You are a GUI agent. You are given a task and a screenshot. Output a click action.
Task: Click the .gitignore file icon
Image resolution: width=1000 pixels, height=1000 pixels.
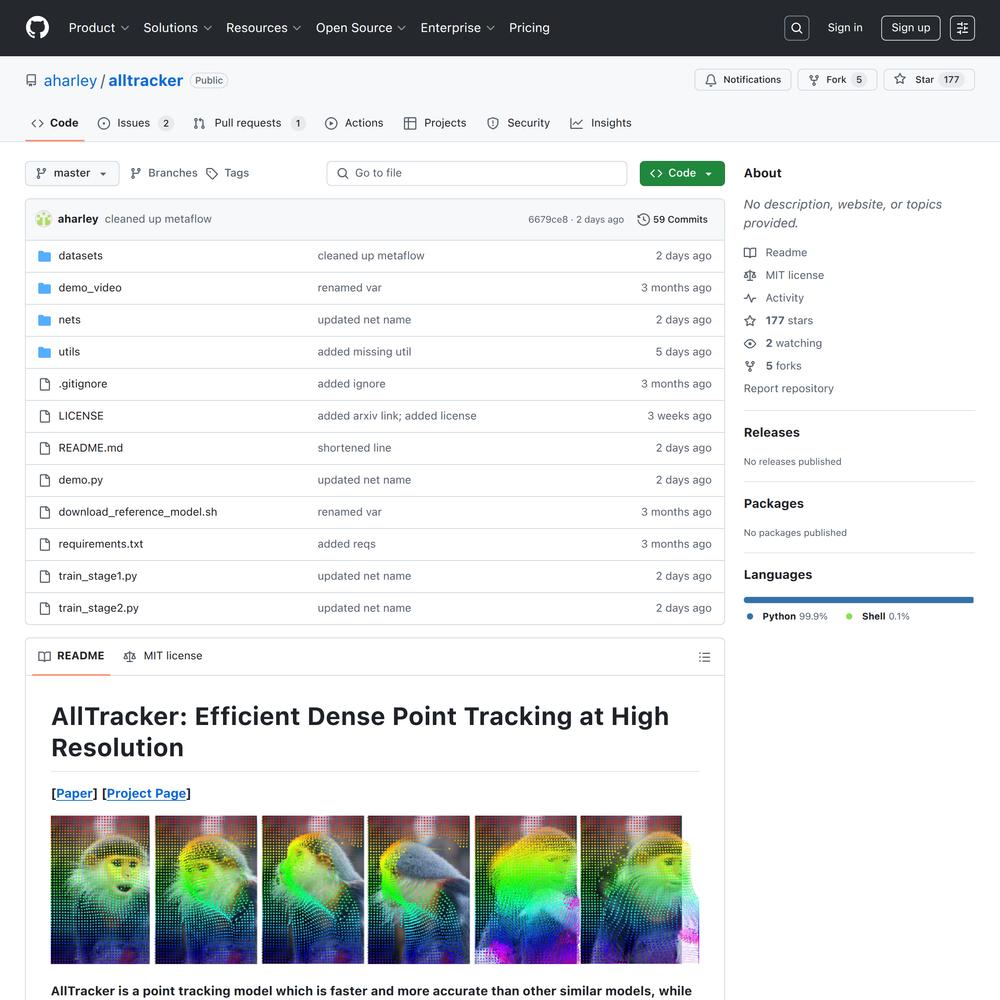[45, 384]
